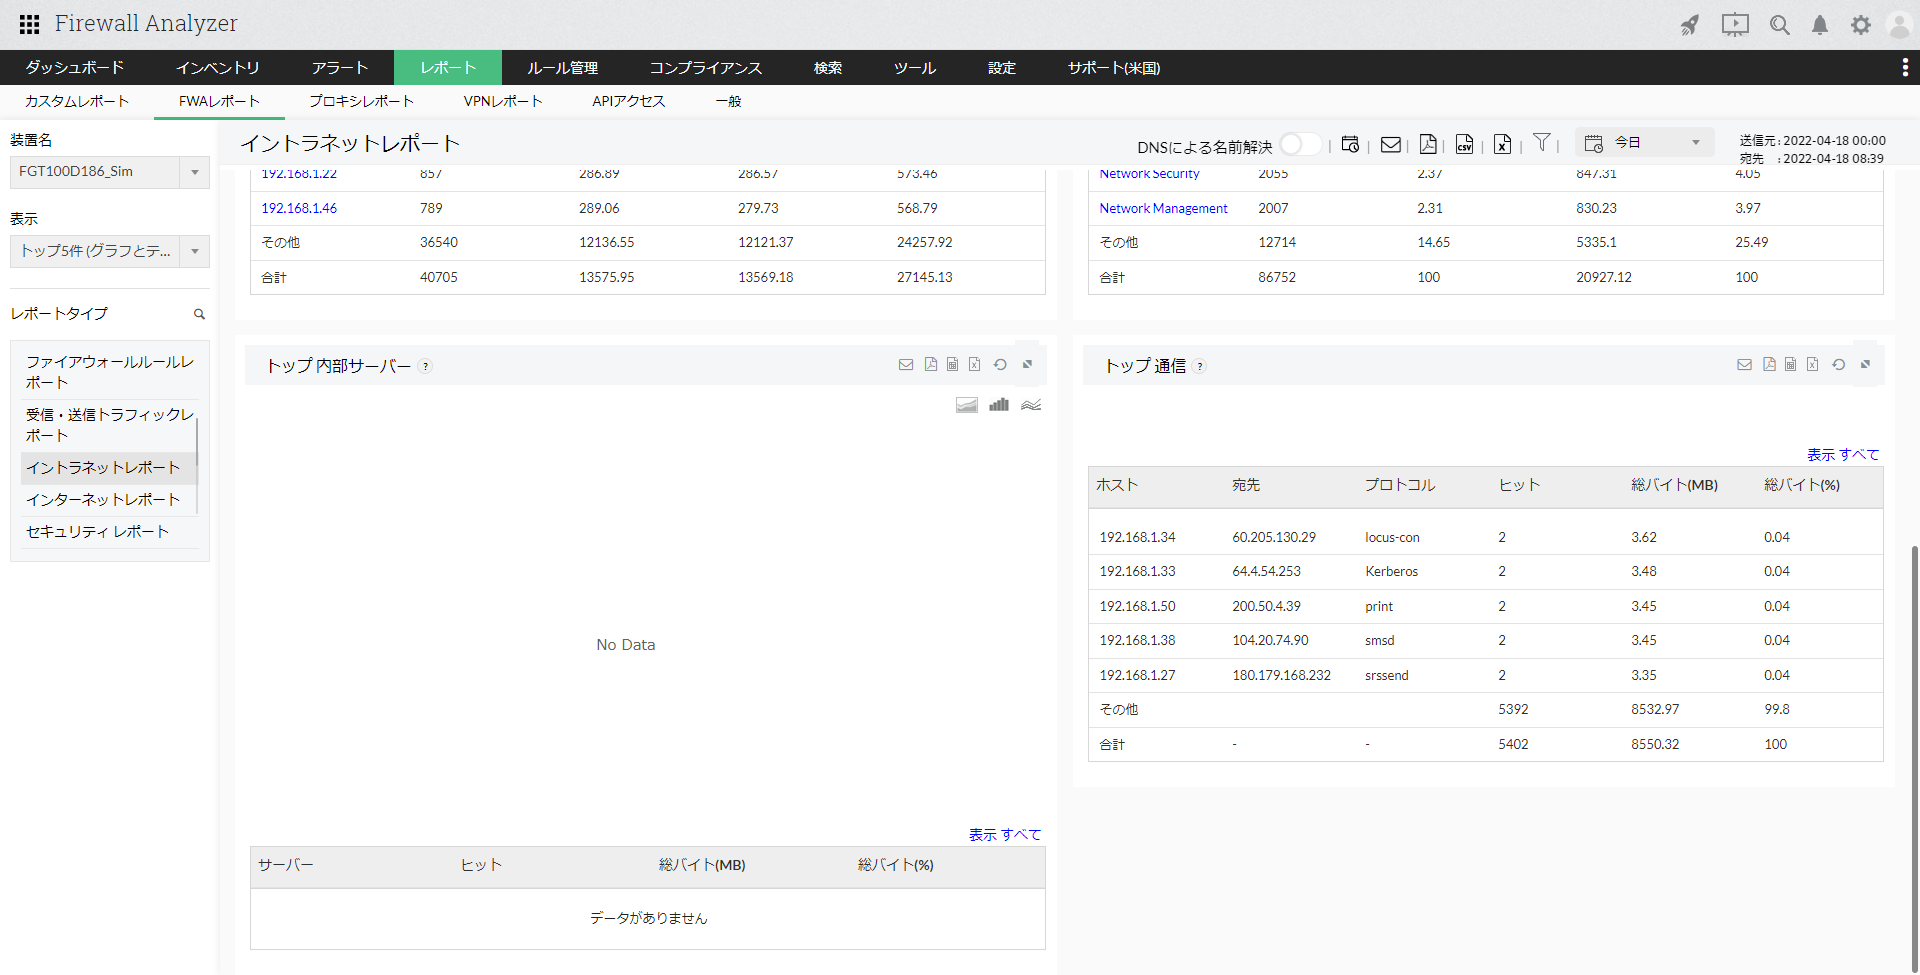The image size is (1920, 975).
Task: Open the Network Management link
Action: [x=1163, y=208]
